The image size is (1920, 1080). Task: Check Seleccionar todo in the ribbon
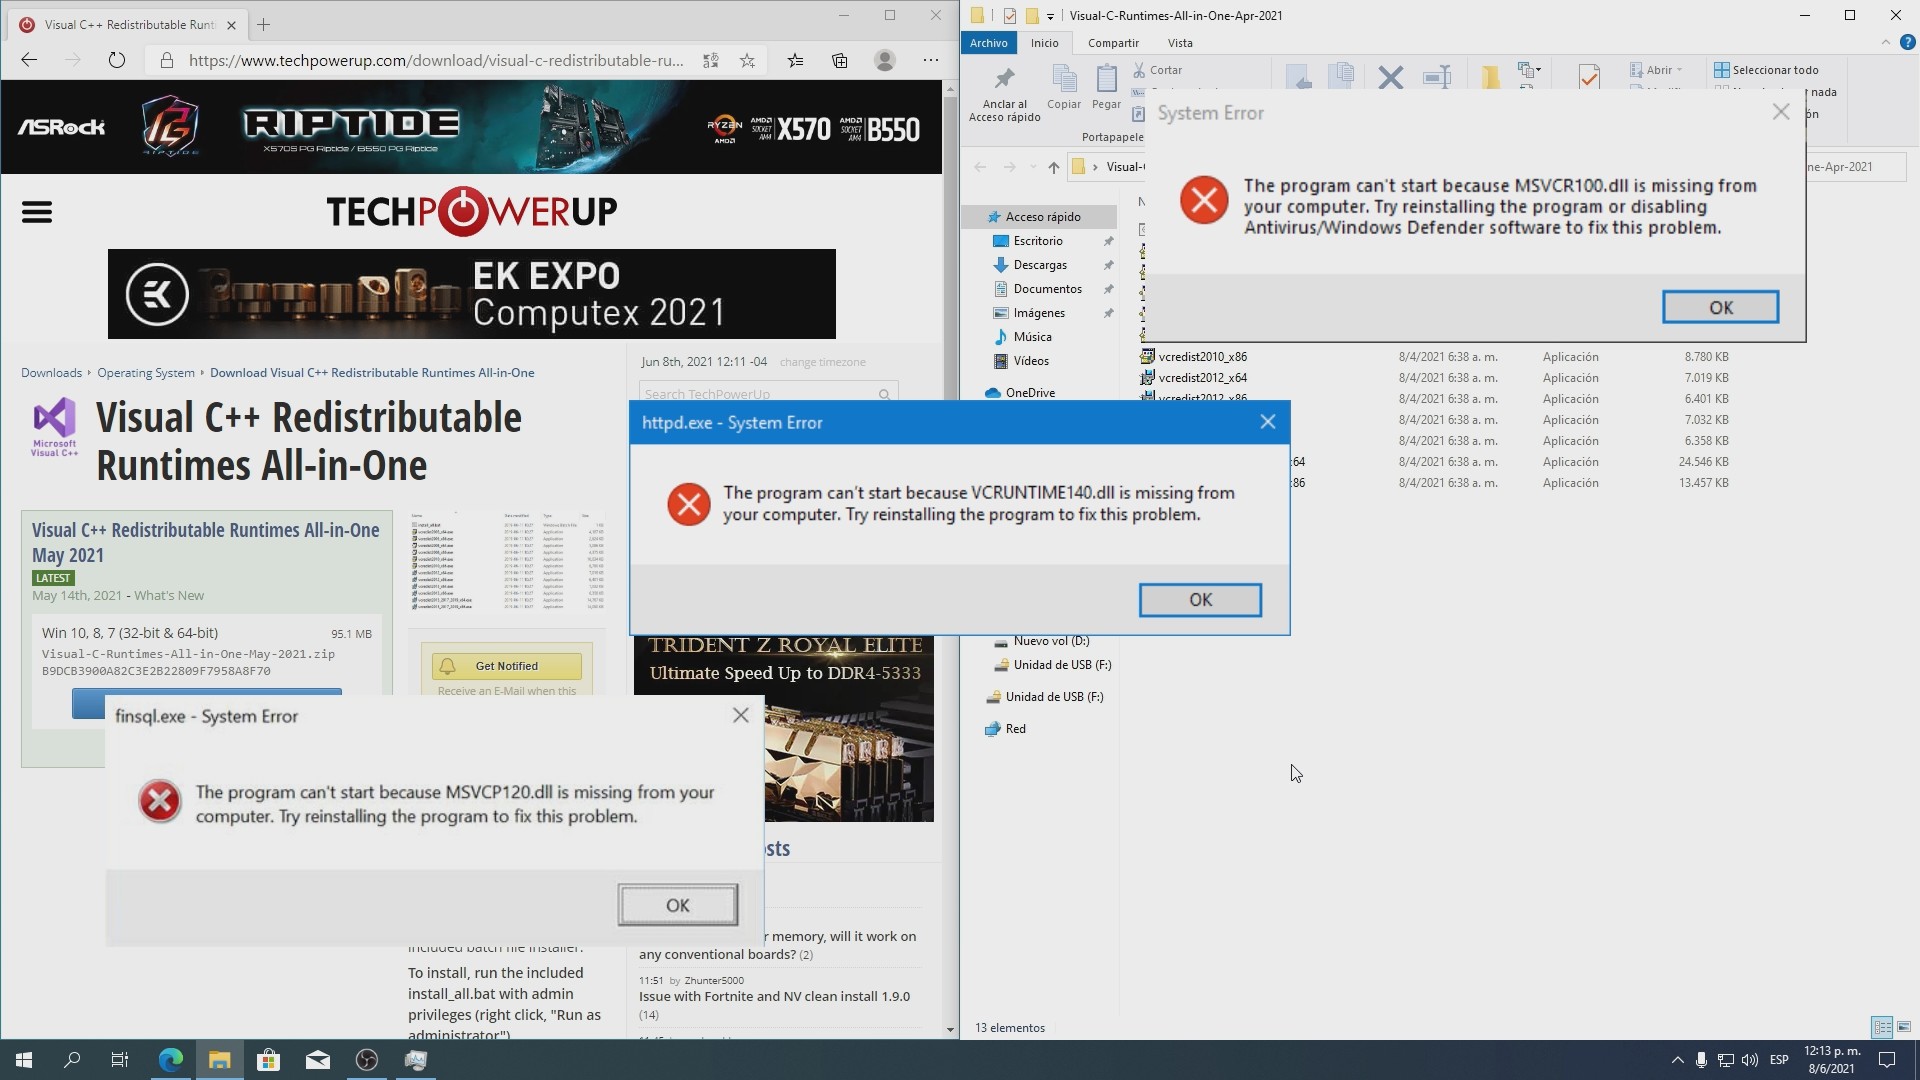click(1722, 69)
